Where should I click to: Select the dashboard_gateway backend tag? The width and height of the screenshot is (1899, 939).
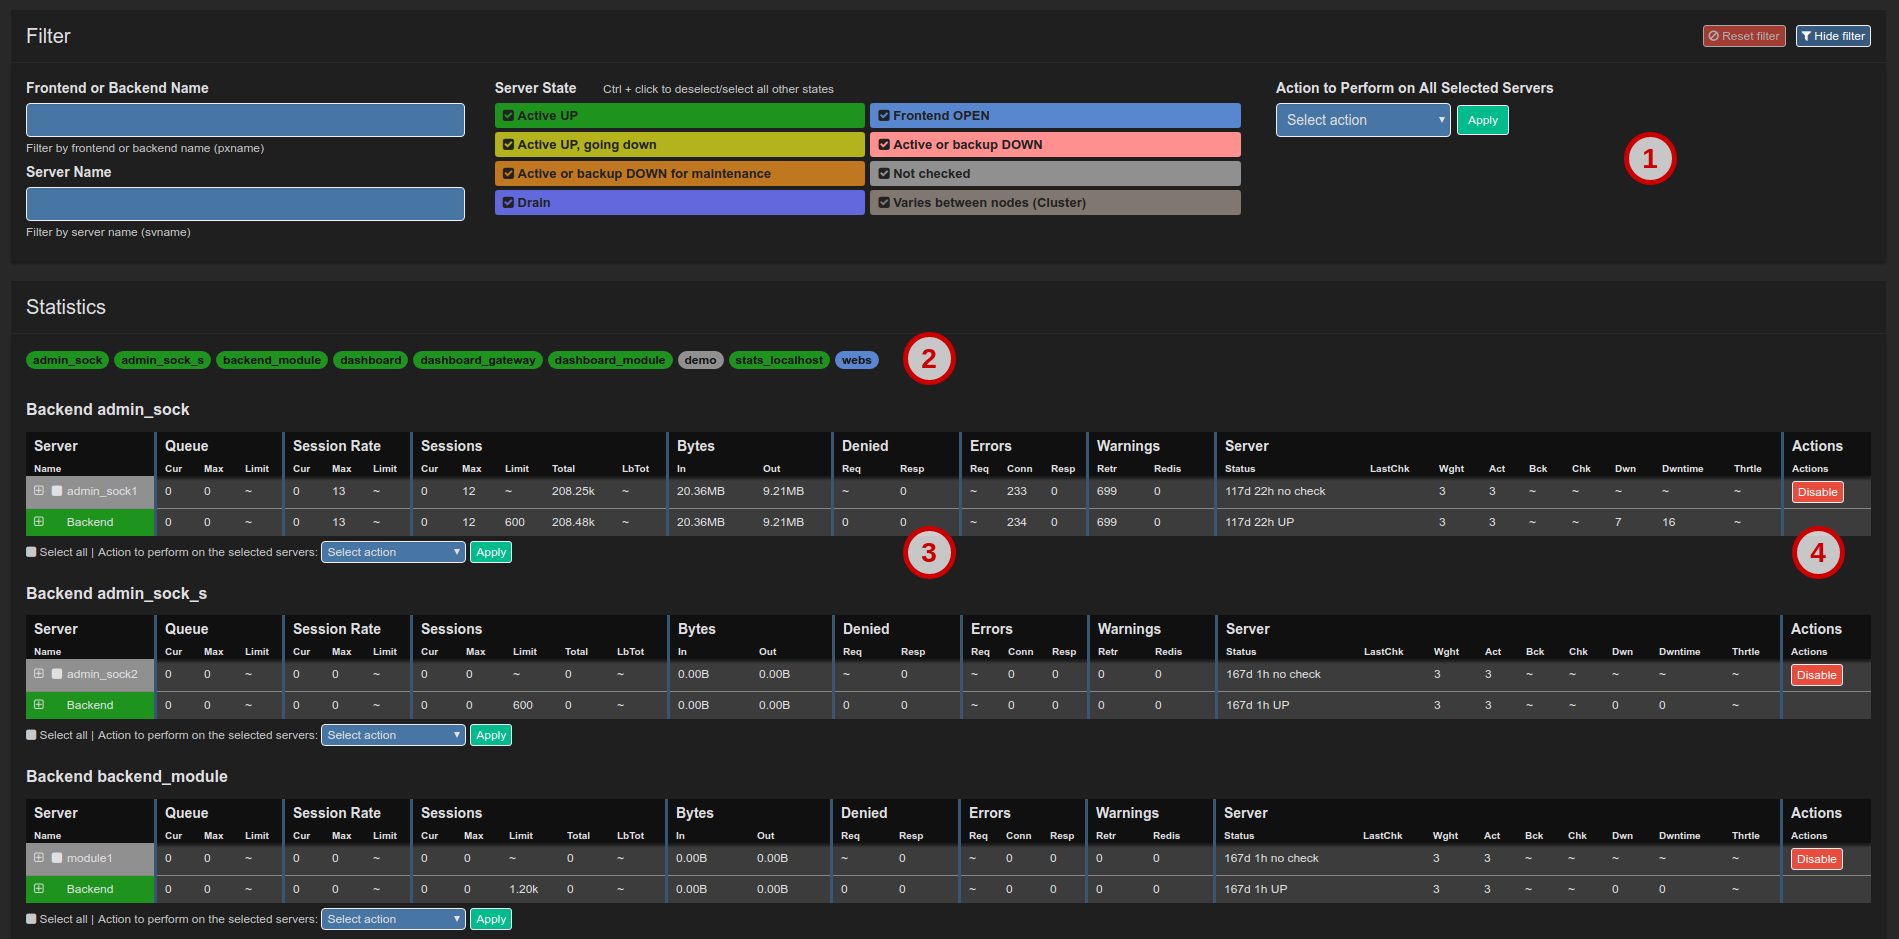[478, 360]
